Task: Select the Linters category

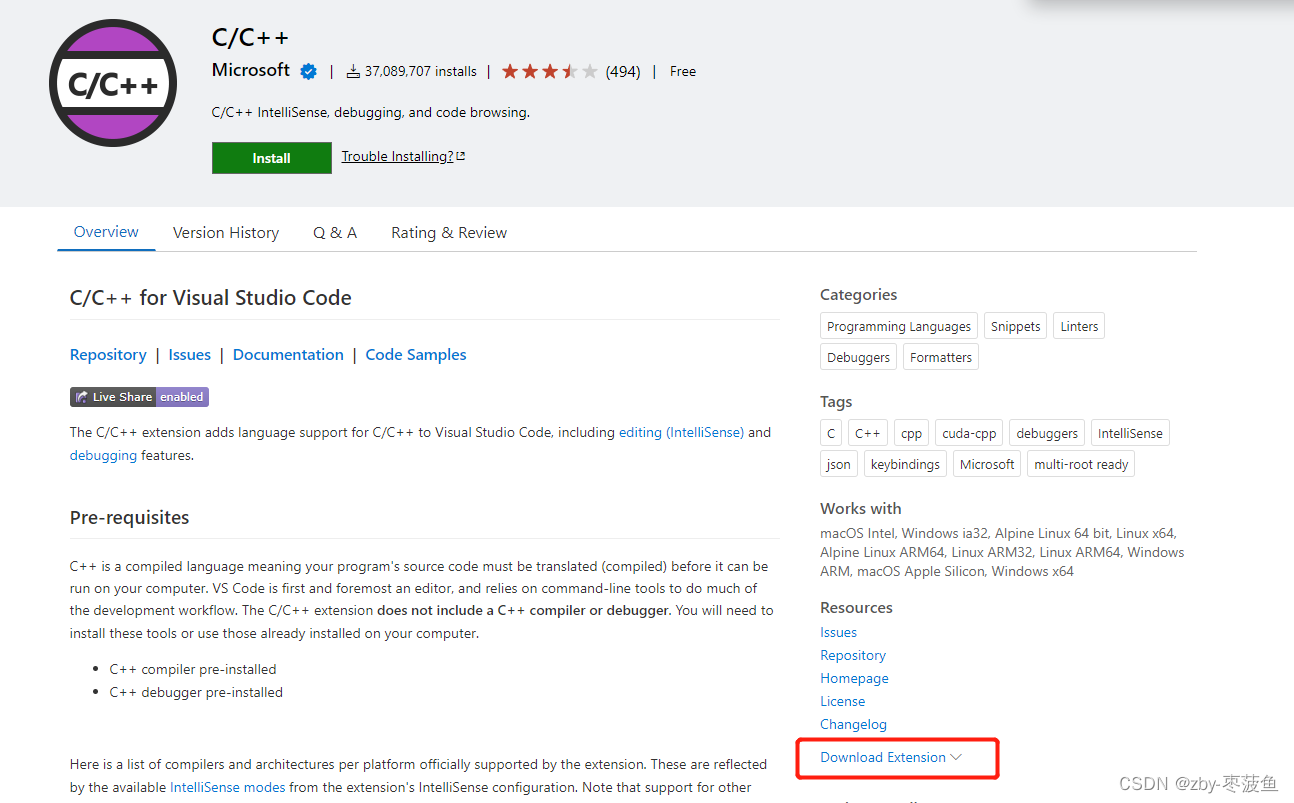Action: 1079,326
